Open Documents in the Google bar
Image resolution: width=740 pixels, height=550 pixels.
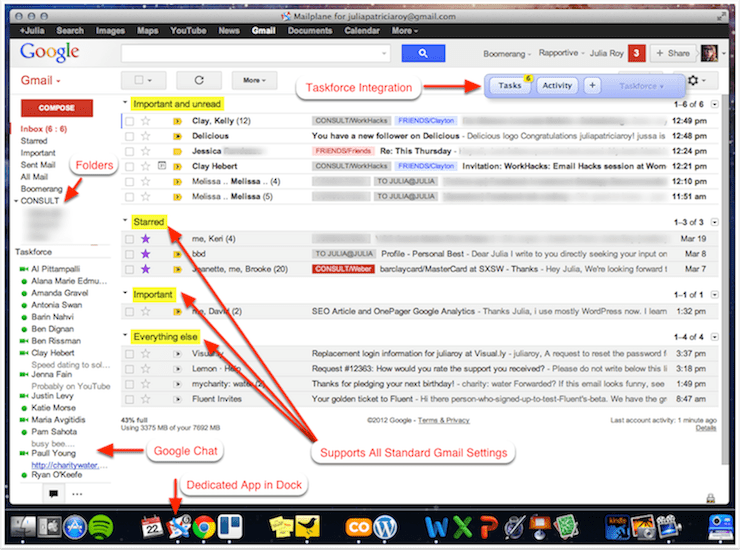click(310, 31)
